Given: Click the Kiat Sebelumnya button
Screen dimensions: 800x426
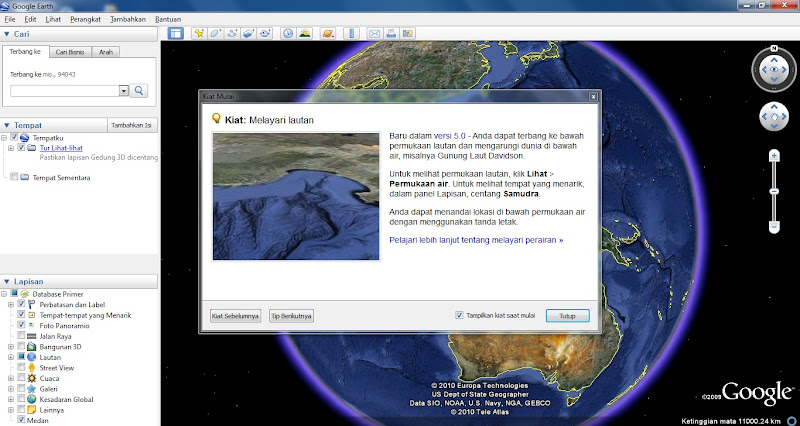Looking at the screenshot, I should click(235, 316).
